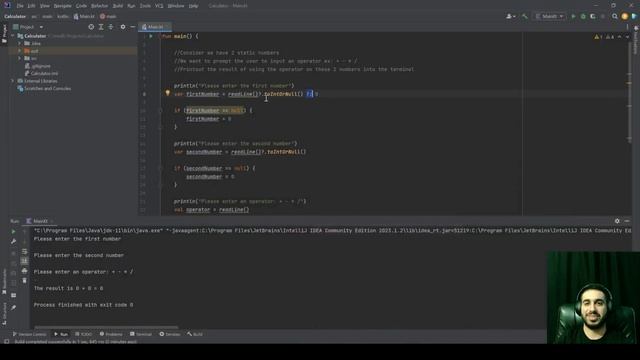Viewport: 640px width, 360px height.
Task: Click the Build project hammer icon
Action: coord(525,16)
